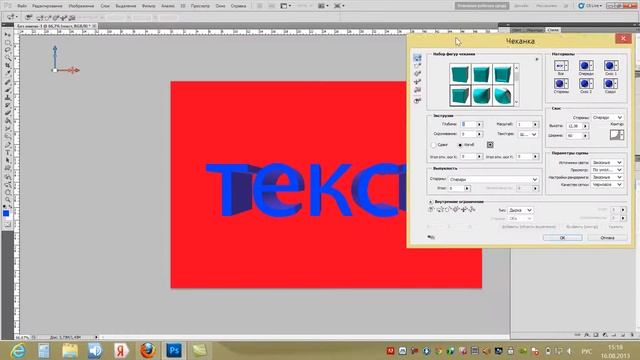
Task: Open the Скручивание slider arrow
Action: click(x=480, y=134)
